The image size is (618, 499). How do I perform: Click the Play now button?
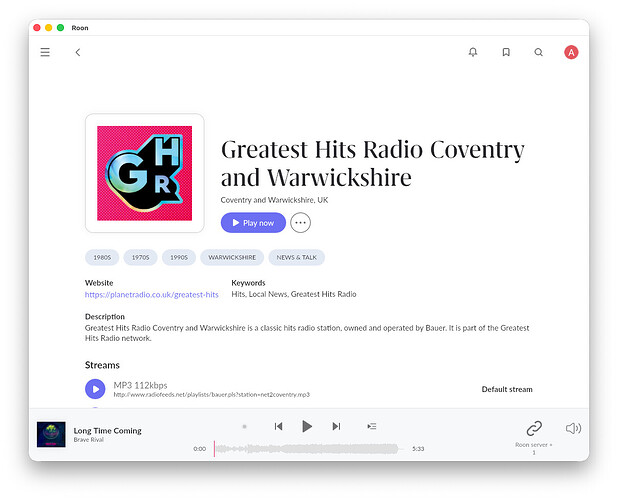[x=253, y=223]
